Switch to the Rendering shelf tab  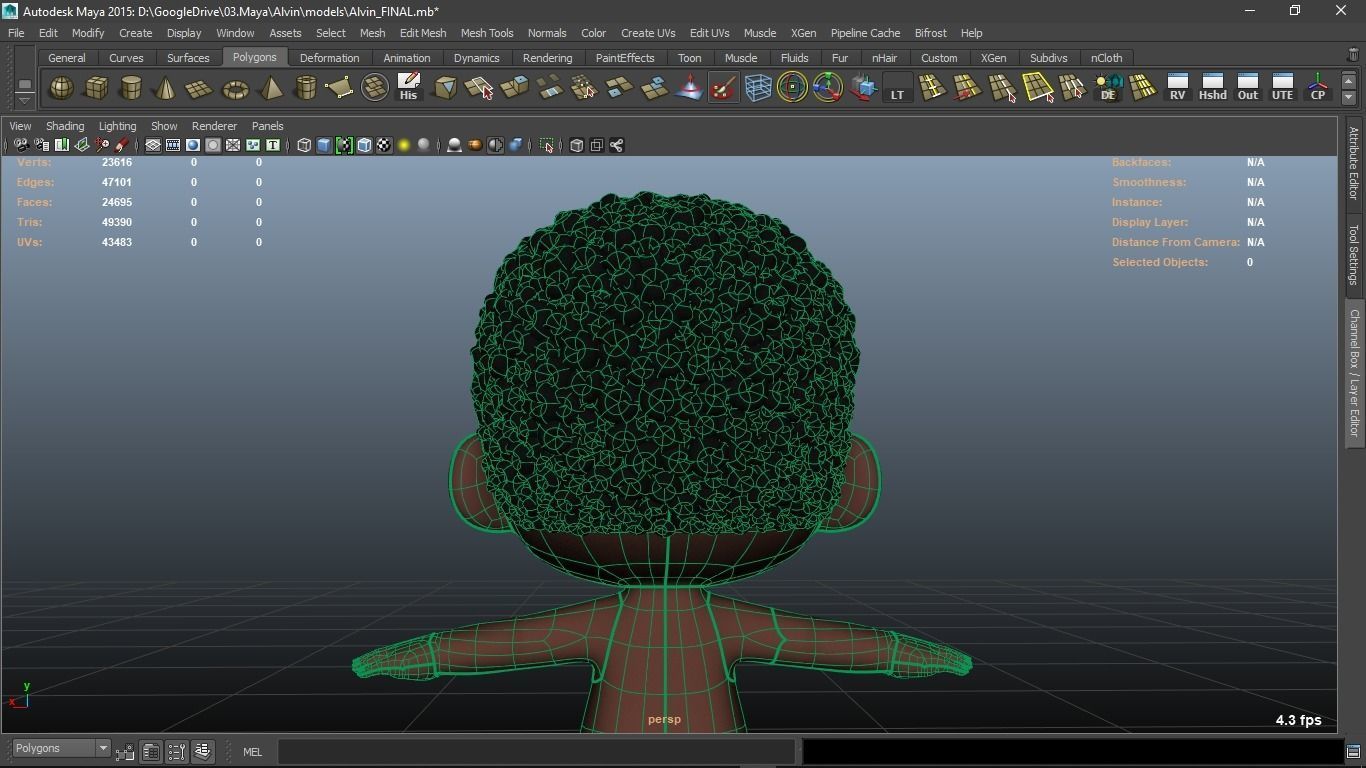pyautogui.click(x=547, y=58)
